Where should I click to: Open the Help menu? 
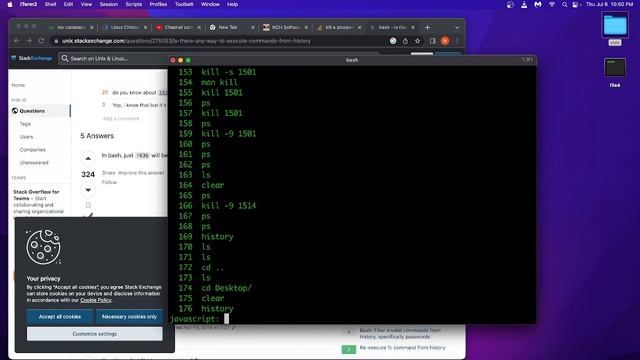pyautogui.click(x=232, y=4)
